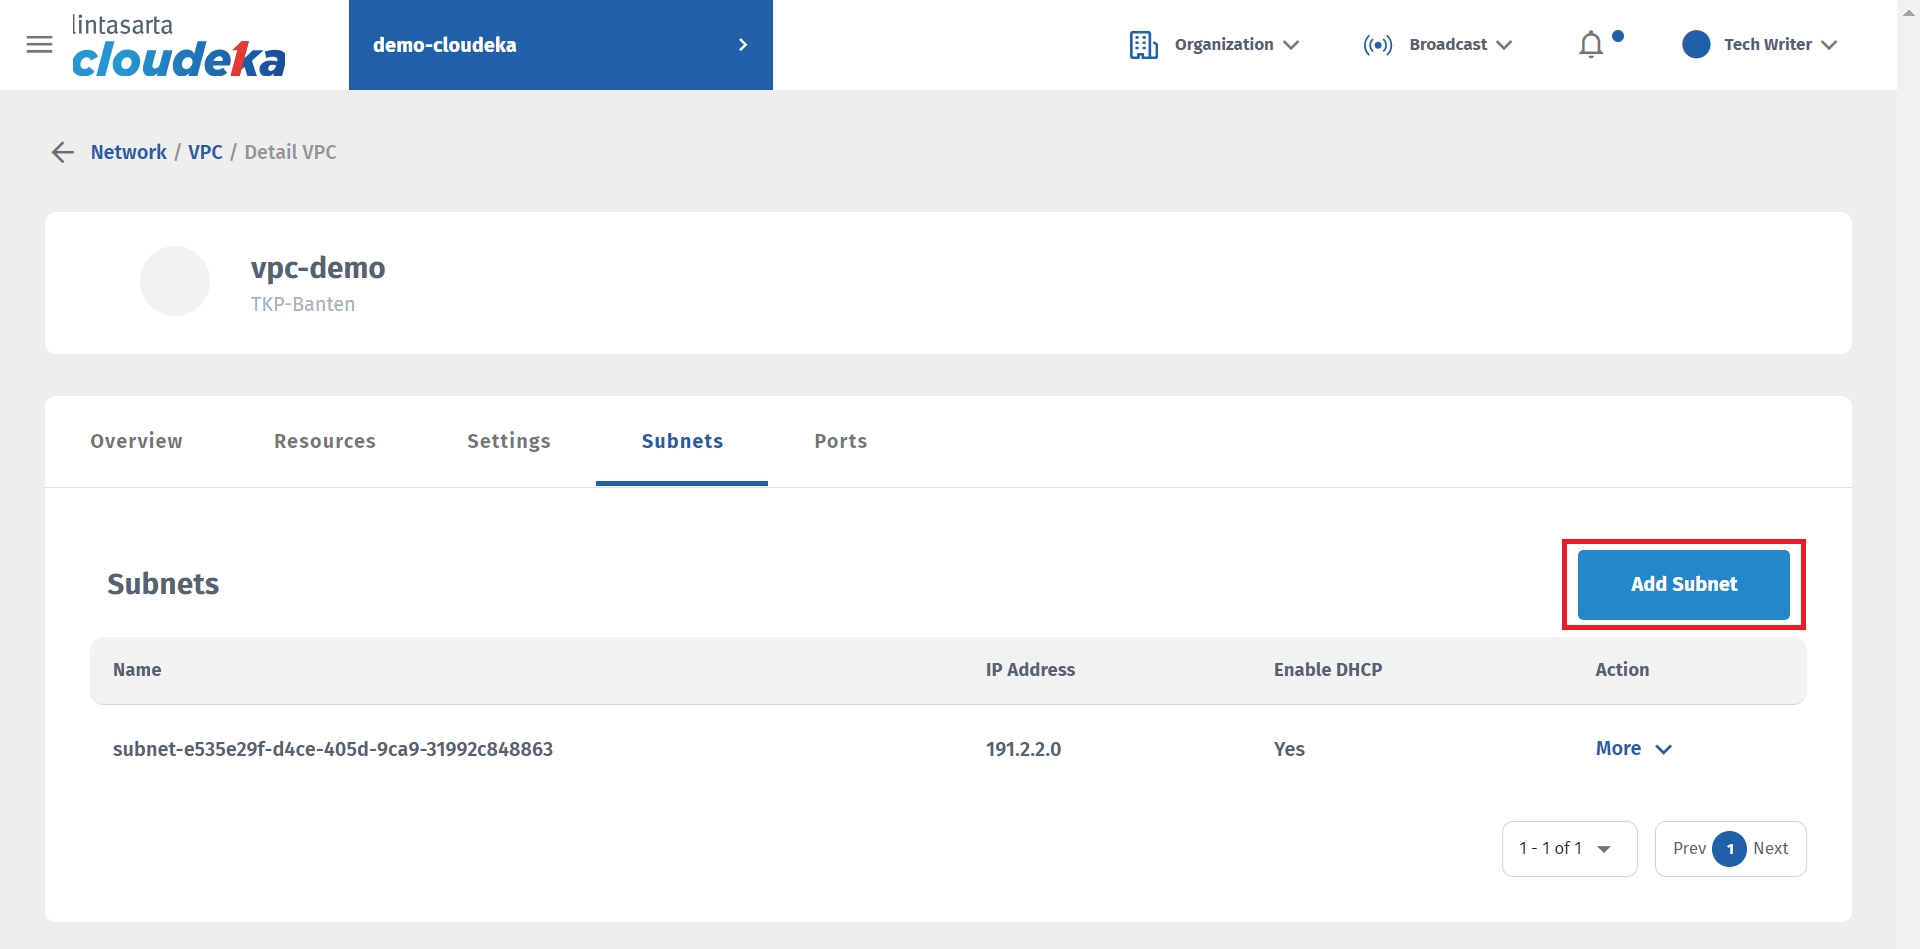Click the Tech Writer avatar

pos(1696,45)
